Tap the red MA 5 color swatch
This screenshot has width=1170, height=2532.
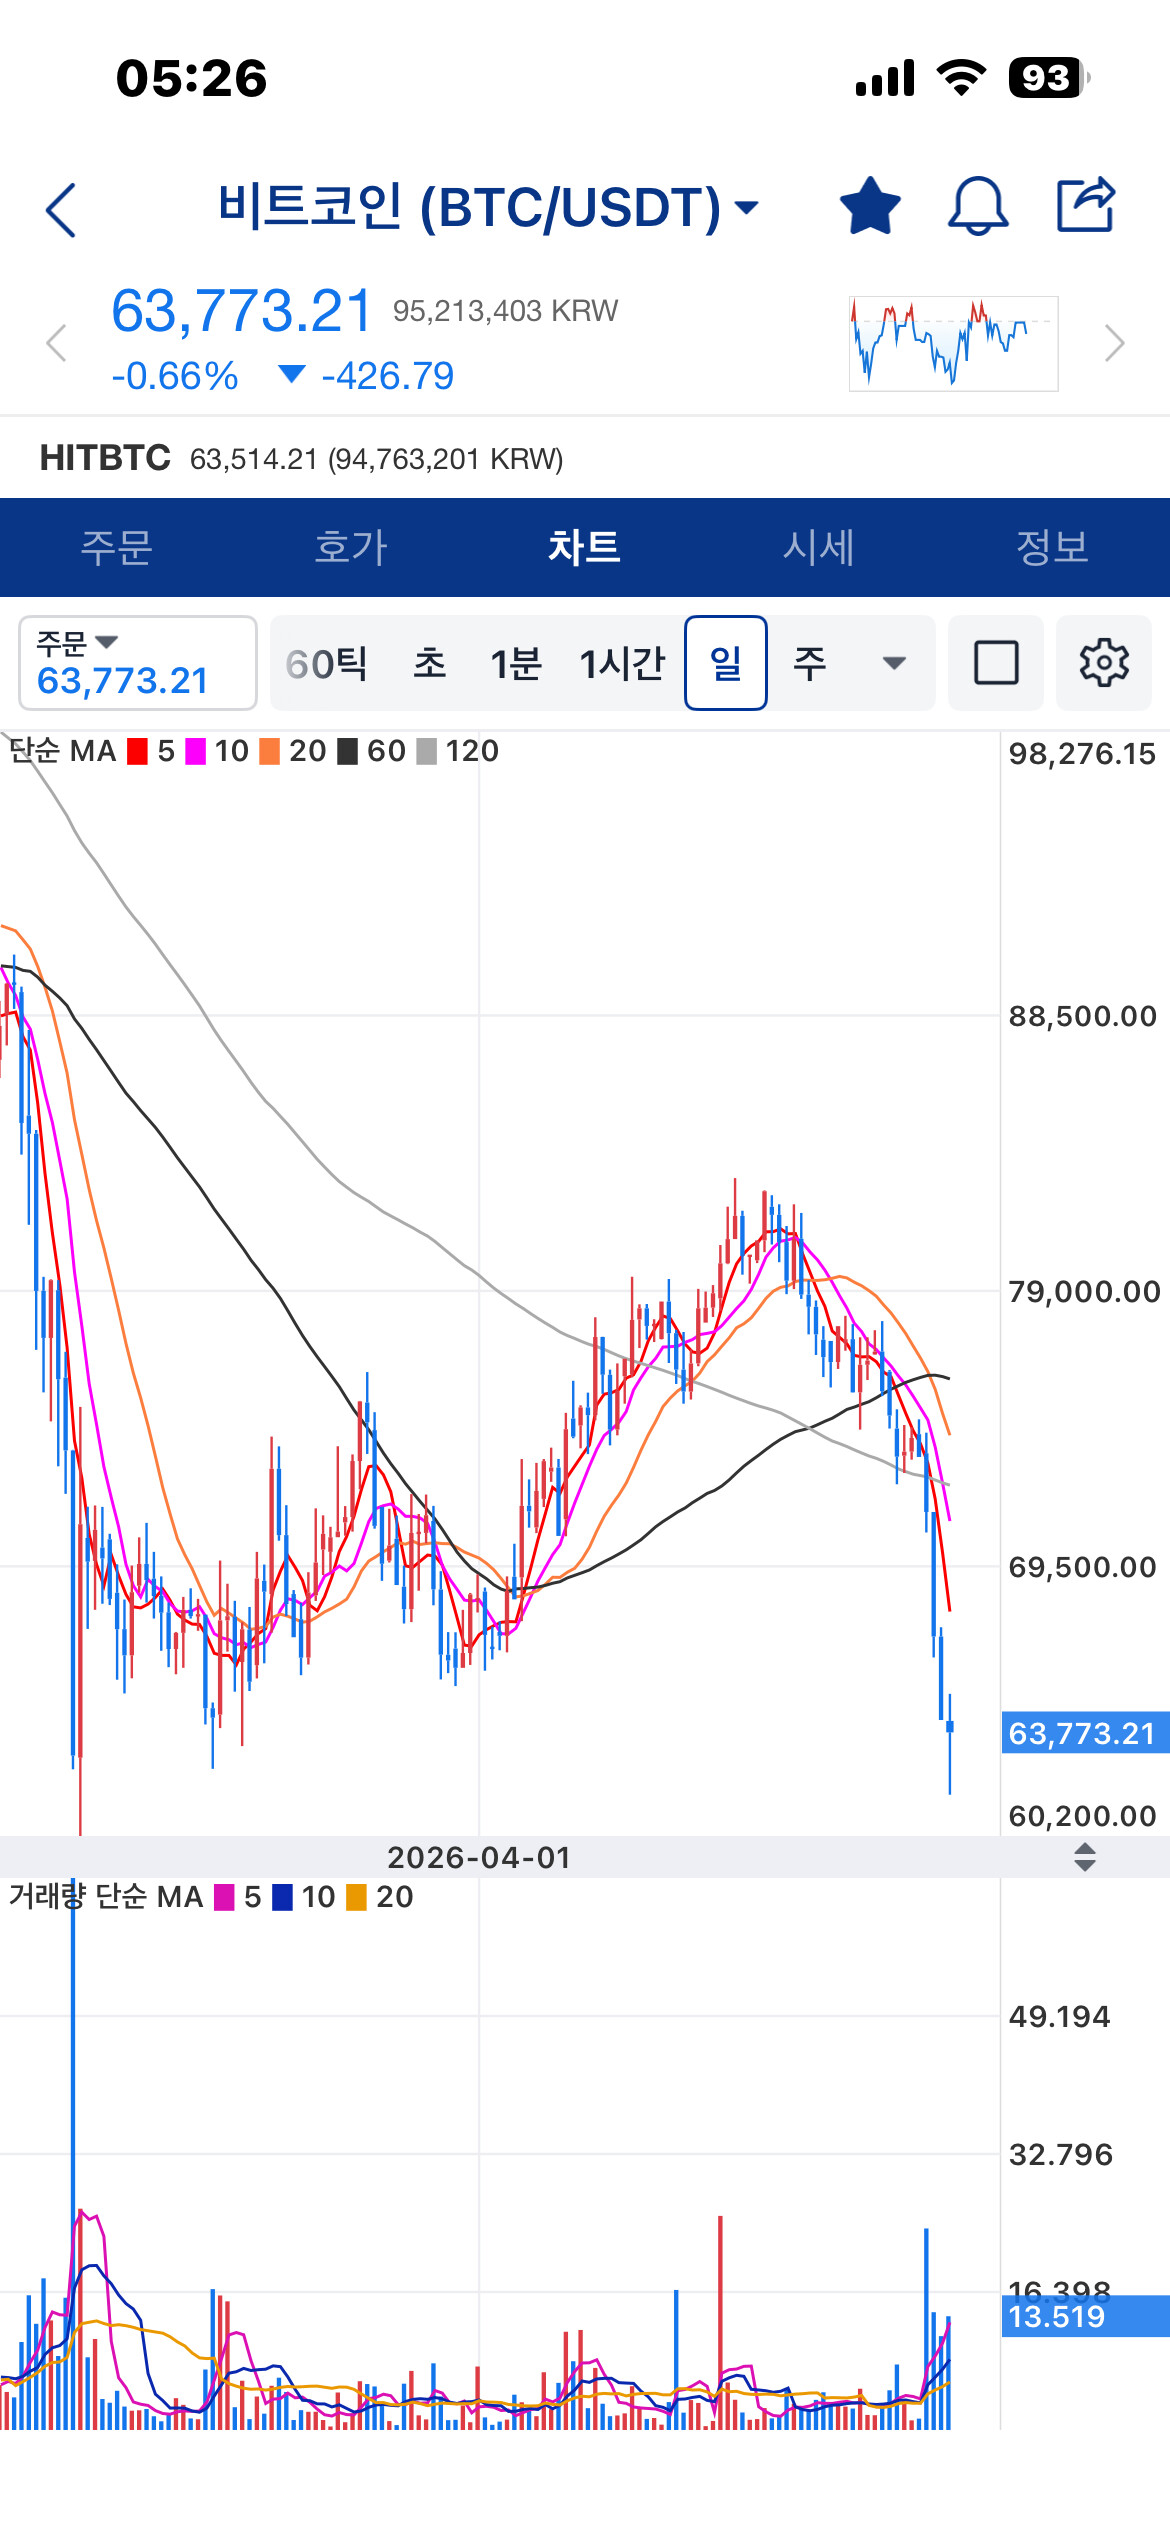click(138, 751)
